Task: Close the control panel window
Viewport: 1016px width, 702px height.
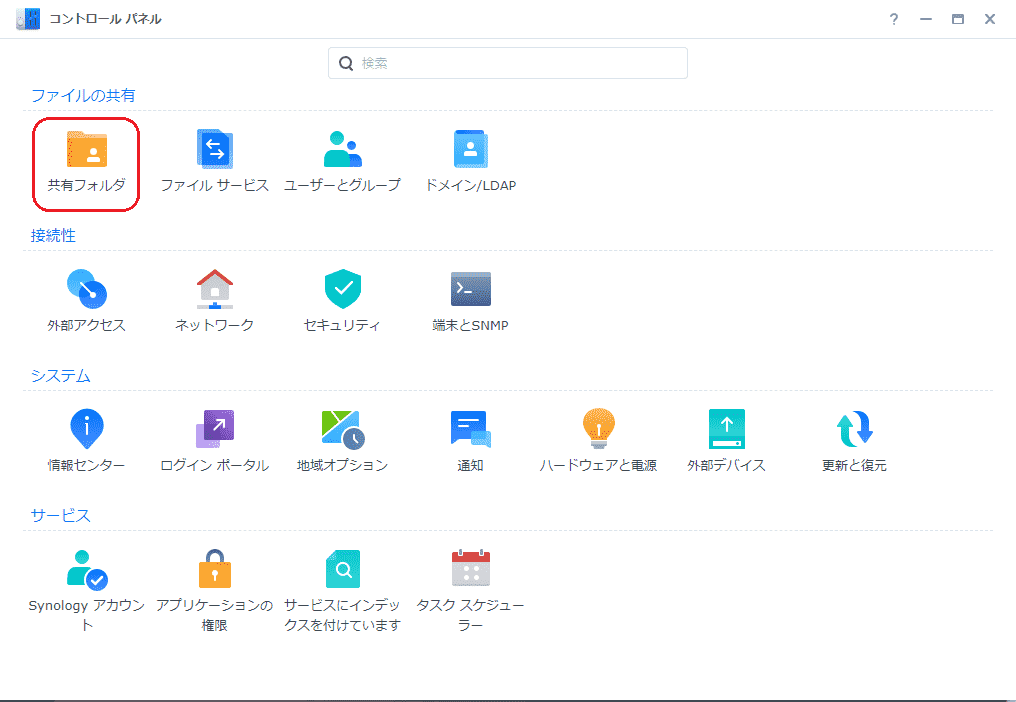Action: point(989,19)
